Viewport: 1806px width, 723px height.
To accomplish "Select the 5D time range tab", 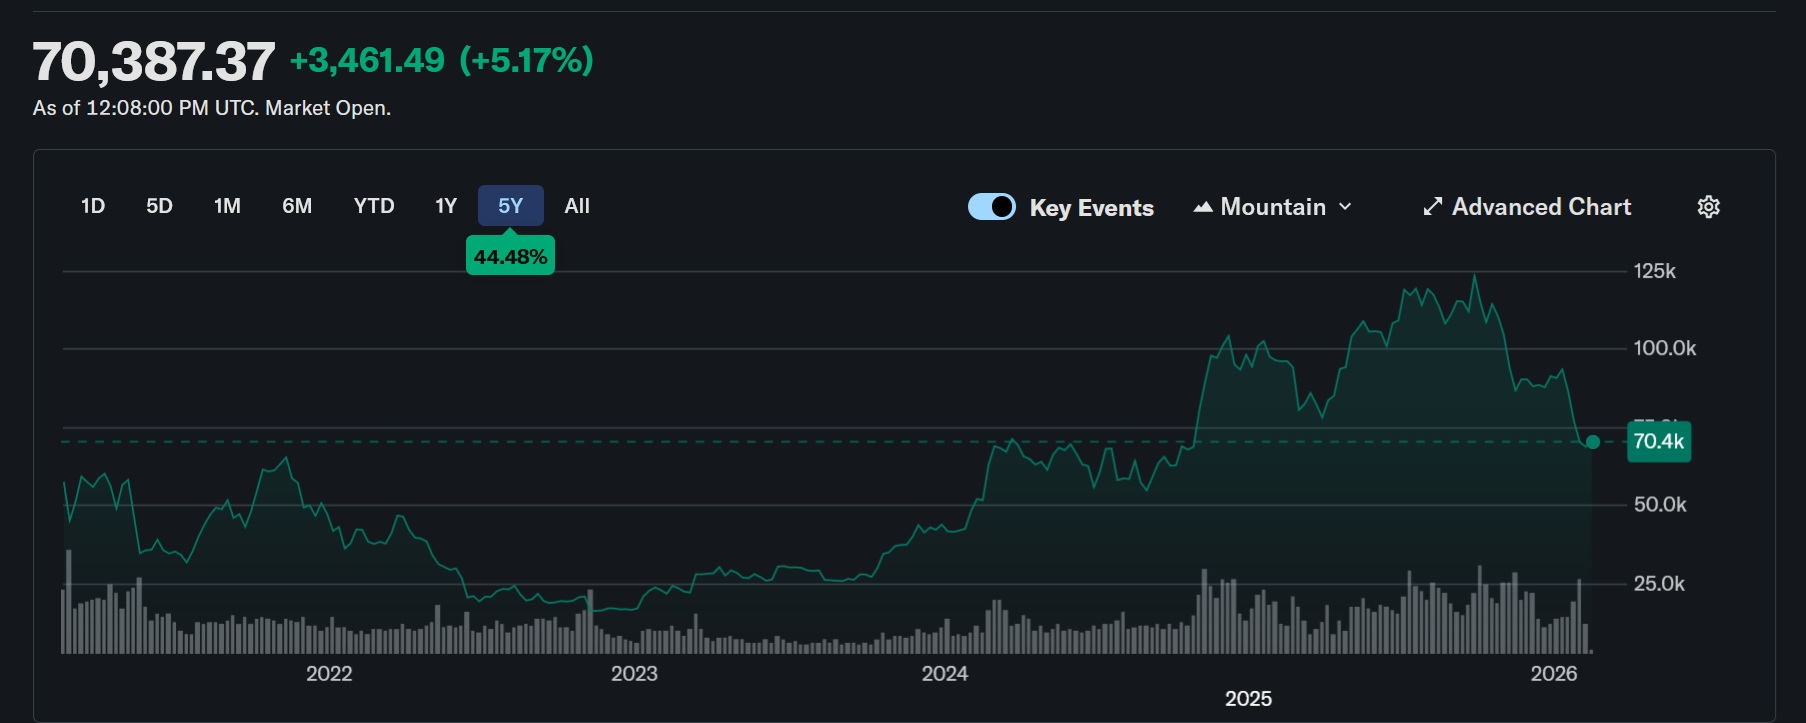I will [160, 206].
